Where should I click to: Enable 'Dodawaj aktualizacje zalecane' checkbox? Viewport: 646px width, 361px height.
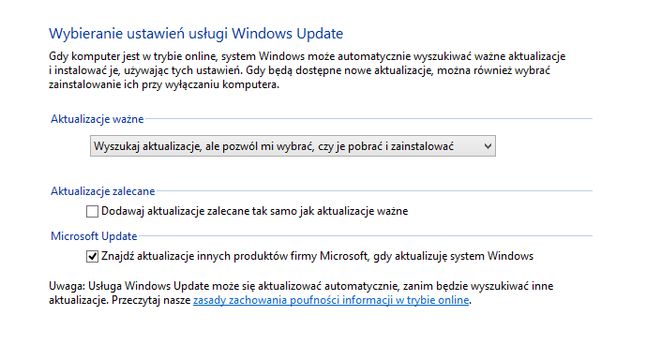pyautogui.click(x=92, y=211)
